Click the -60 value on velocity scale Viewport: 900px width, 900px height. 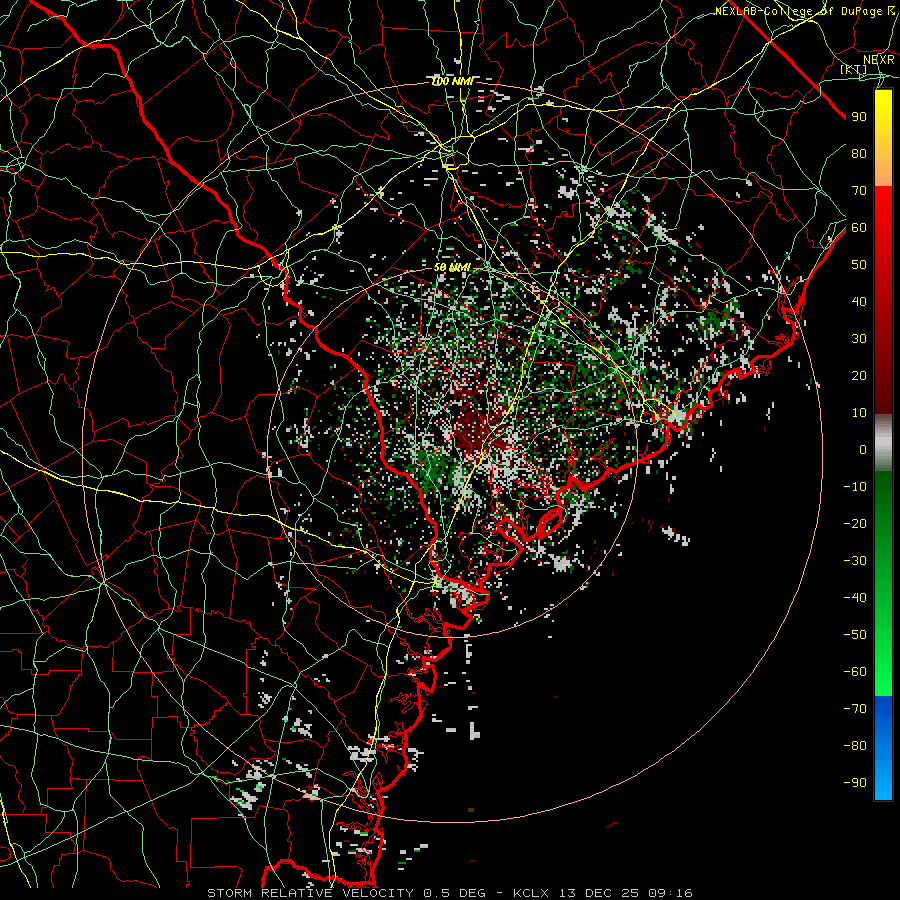855,672
